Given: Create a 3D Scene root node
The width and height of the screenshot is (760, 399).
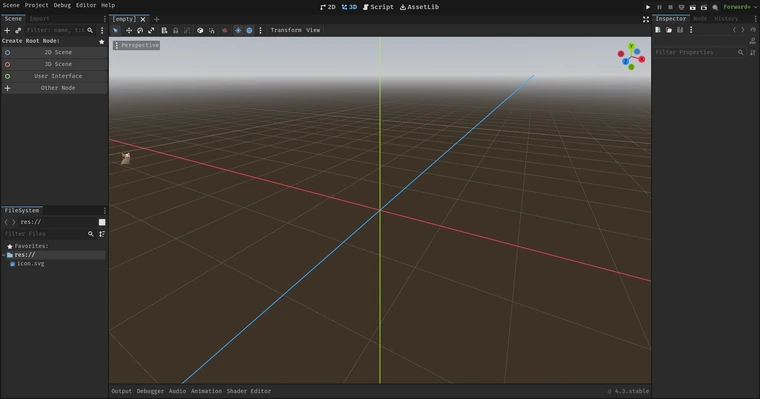Looking at the screenshot, I should click(x=54, y=64).
